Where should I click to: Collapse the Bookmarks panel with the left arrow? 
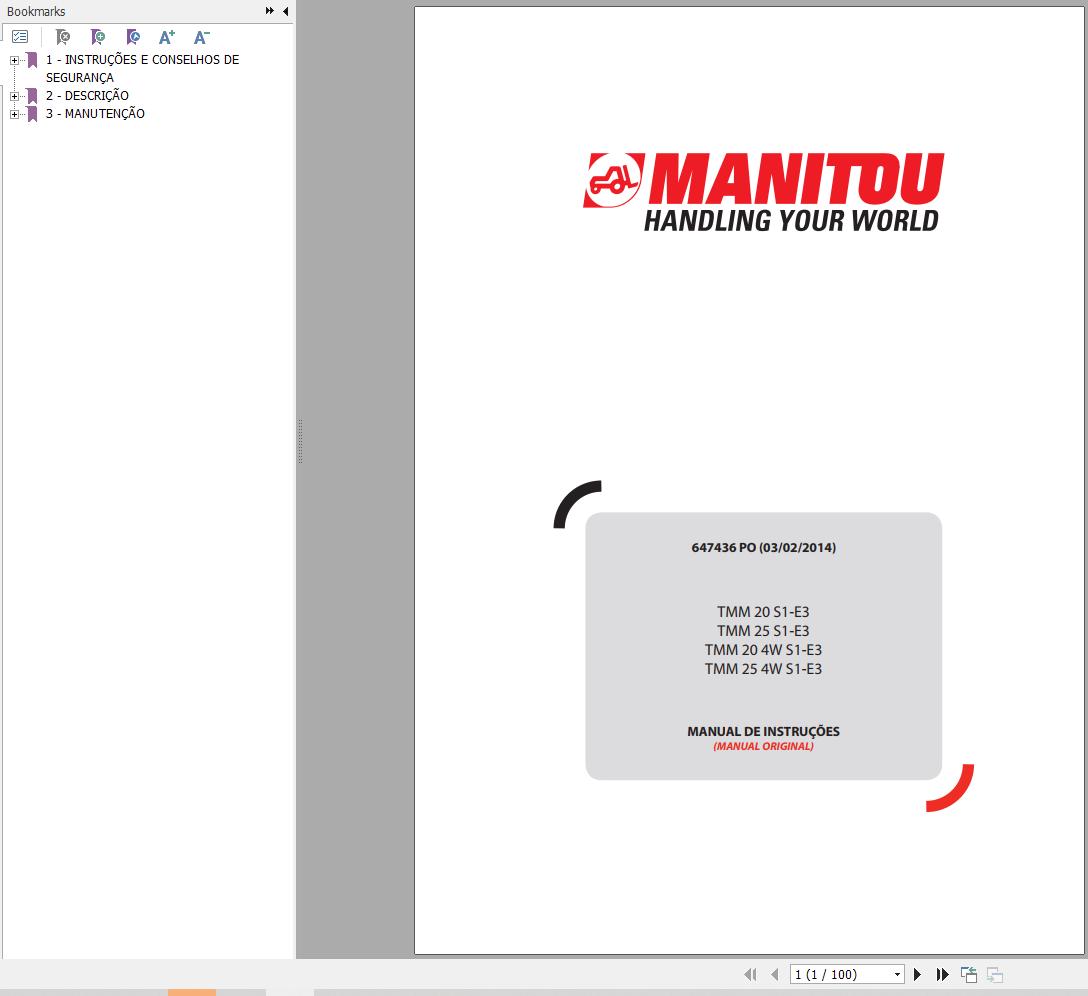[x=286, y=11]
